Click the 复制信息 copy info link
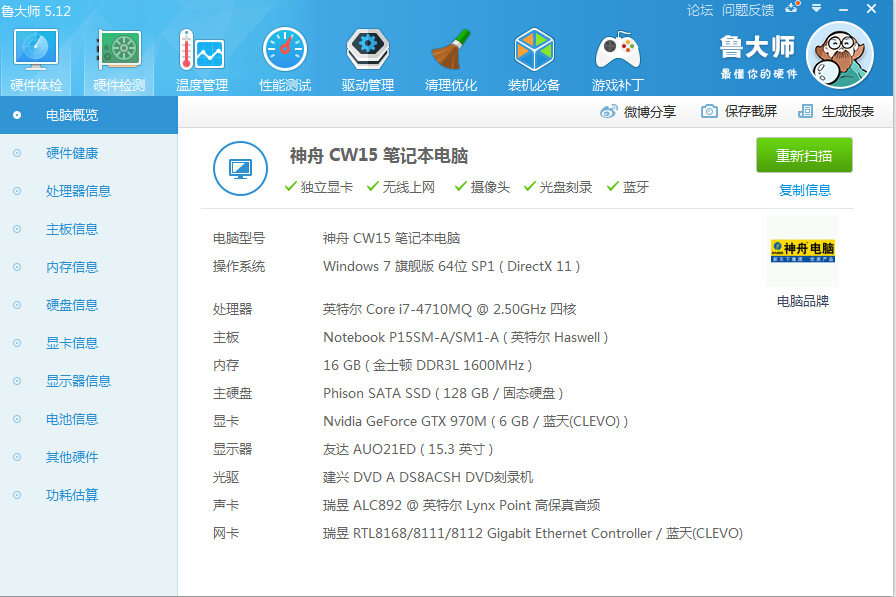Image resolution: width=896 pixels, height=597 pixels. [805, 190]
